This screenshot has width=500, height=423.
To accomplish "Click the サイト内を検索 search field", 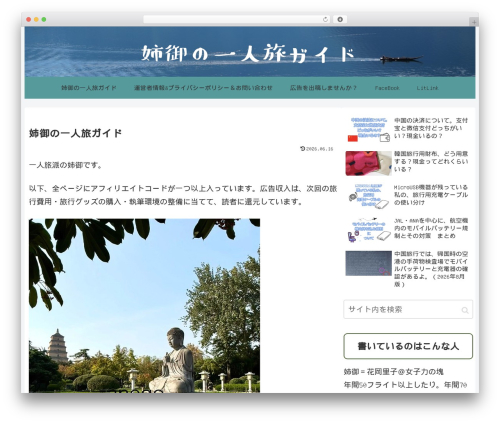I will click(408, 310).
